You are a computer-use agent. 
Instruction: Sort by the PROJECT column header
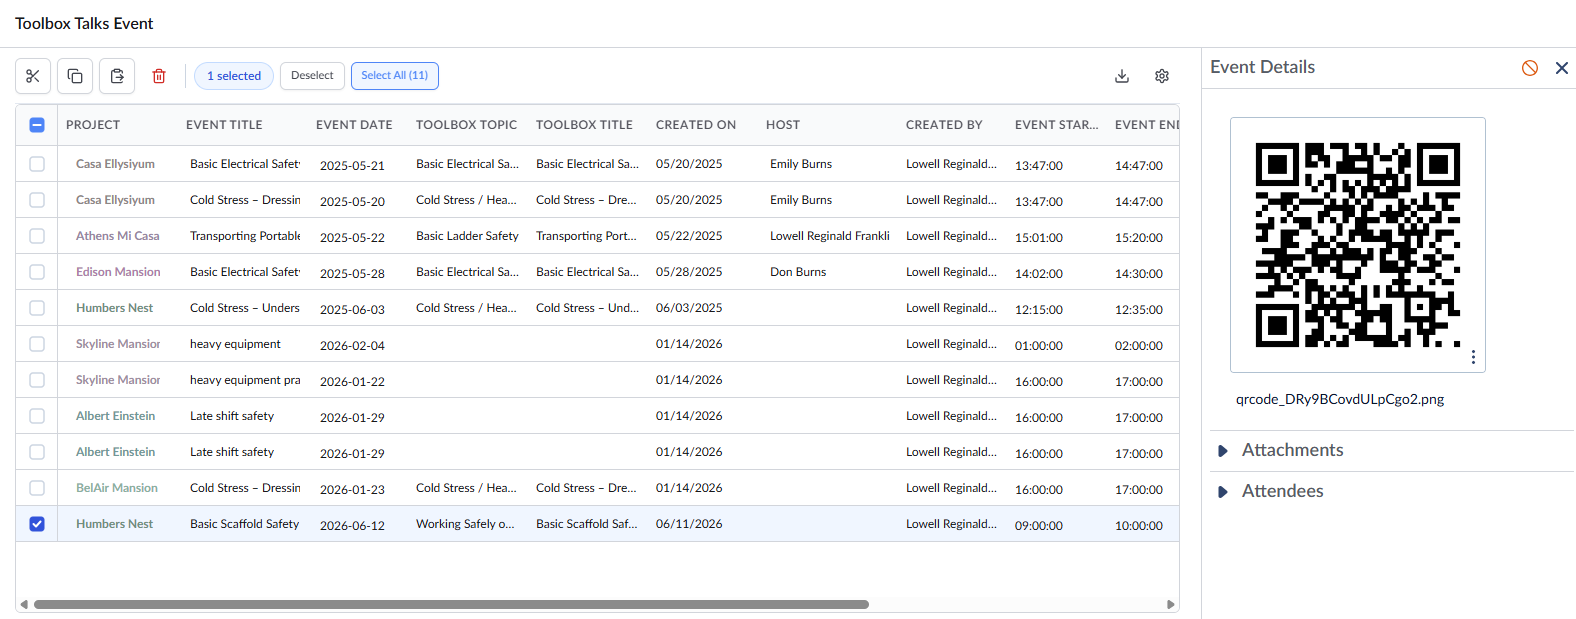tap(93, 125)
